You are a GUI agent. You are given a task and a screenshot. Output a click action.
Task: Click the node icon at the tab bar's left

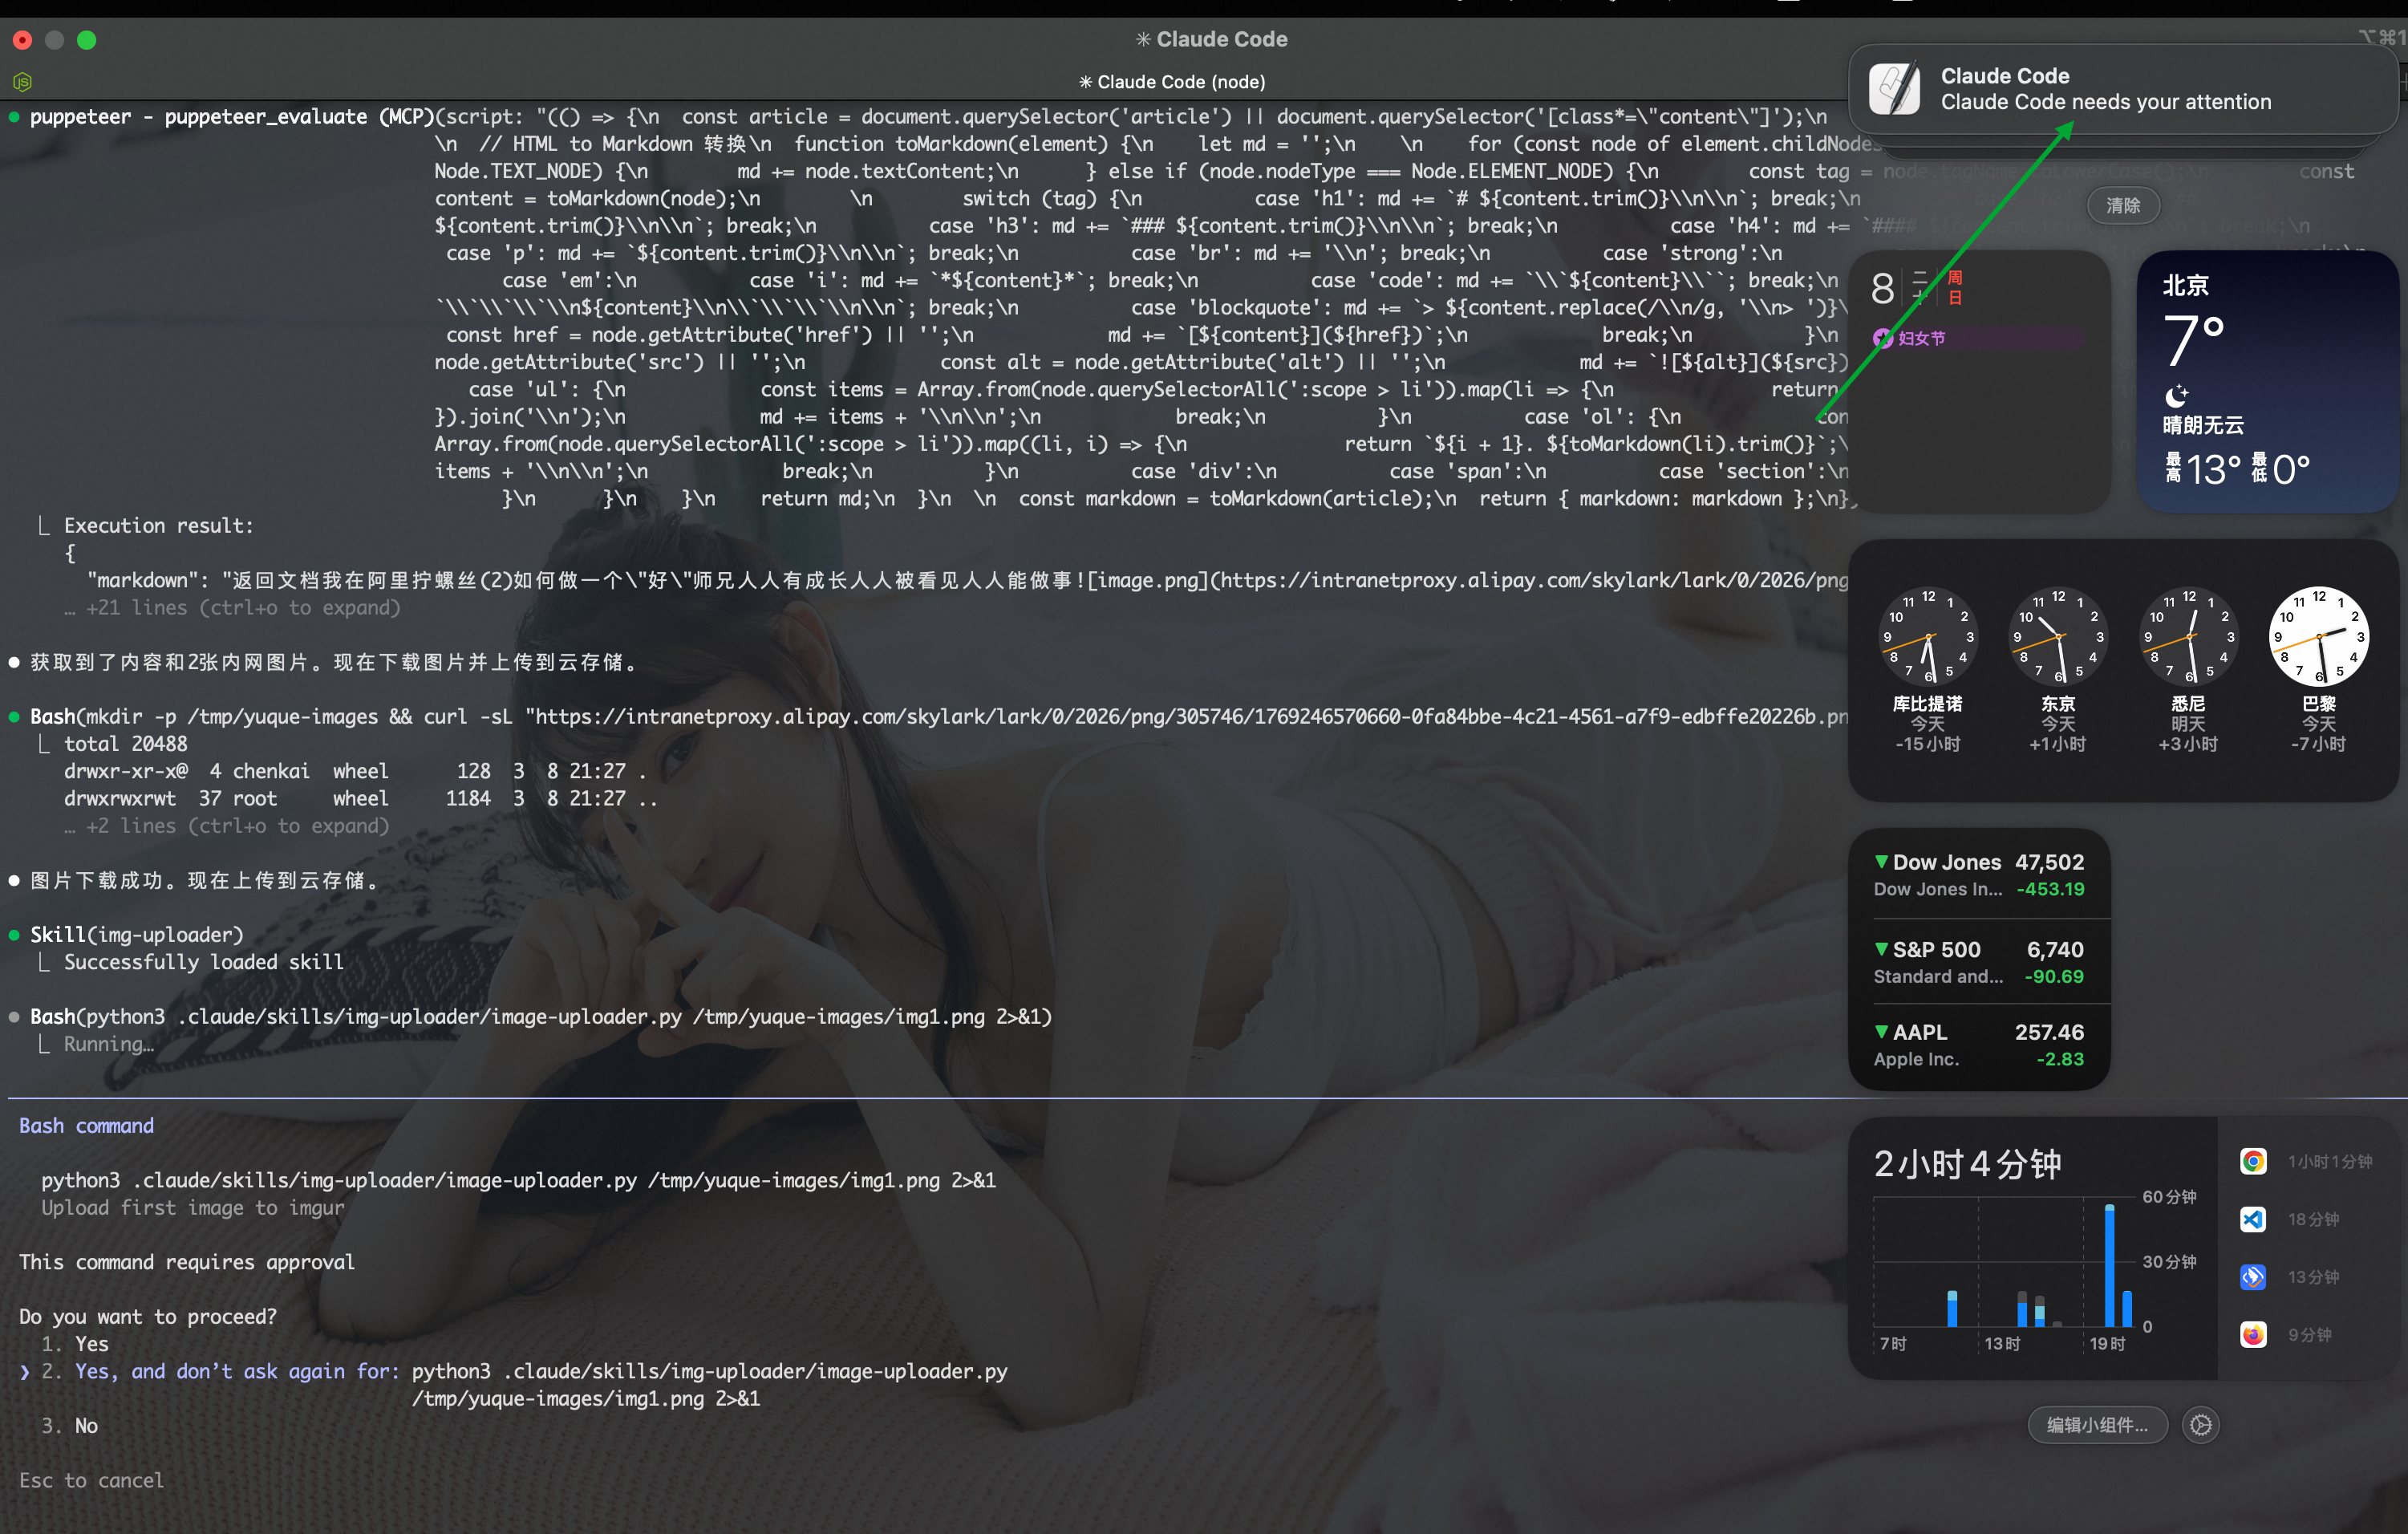tap(22, 82)
